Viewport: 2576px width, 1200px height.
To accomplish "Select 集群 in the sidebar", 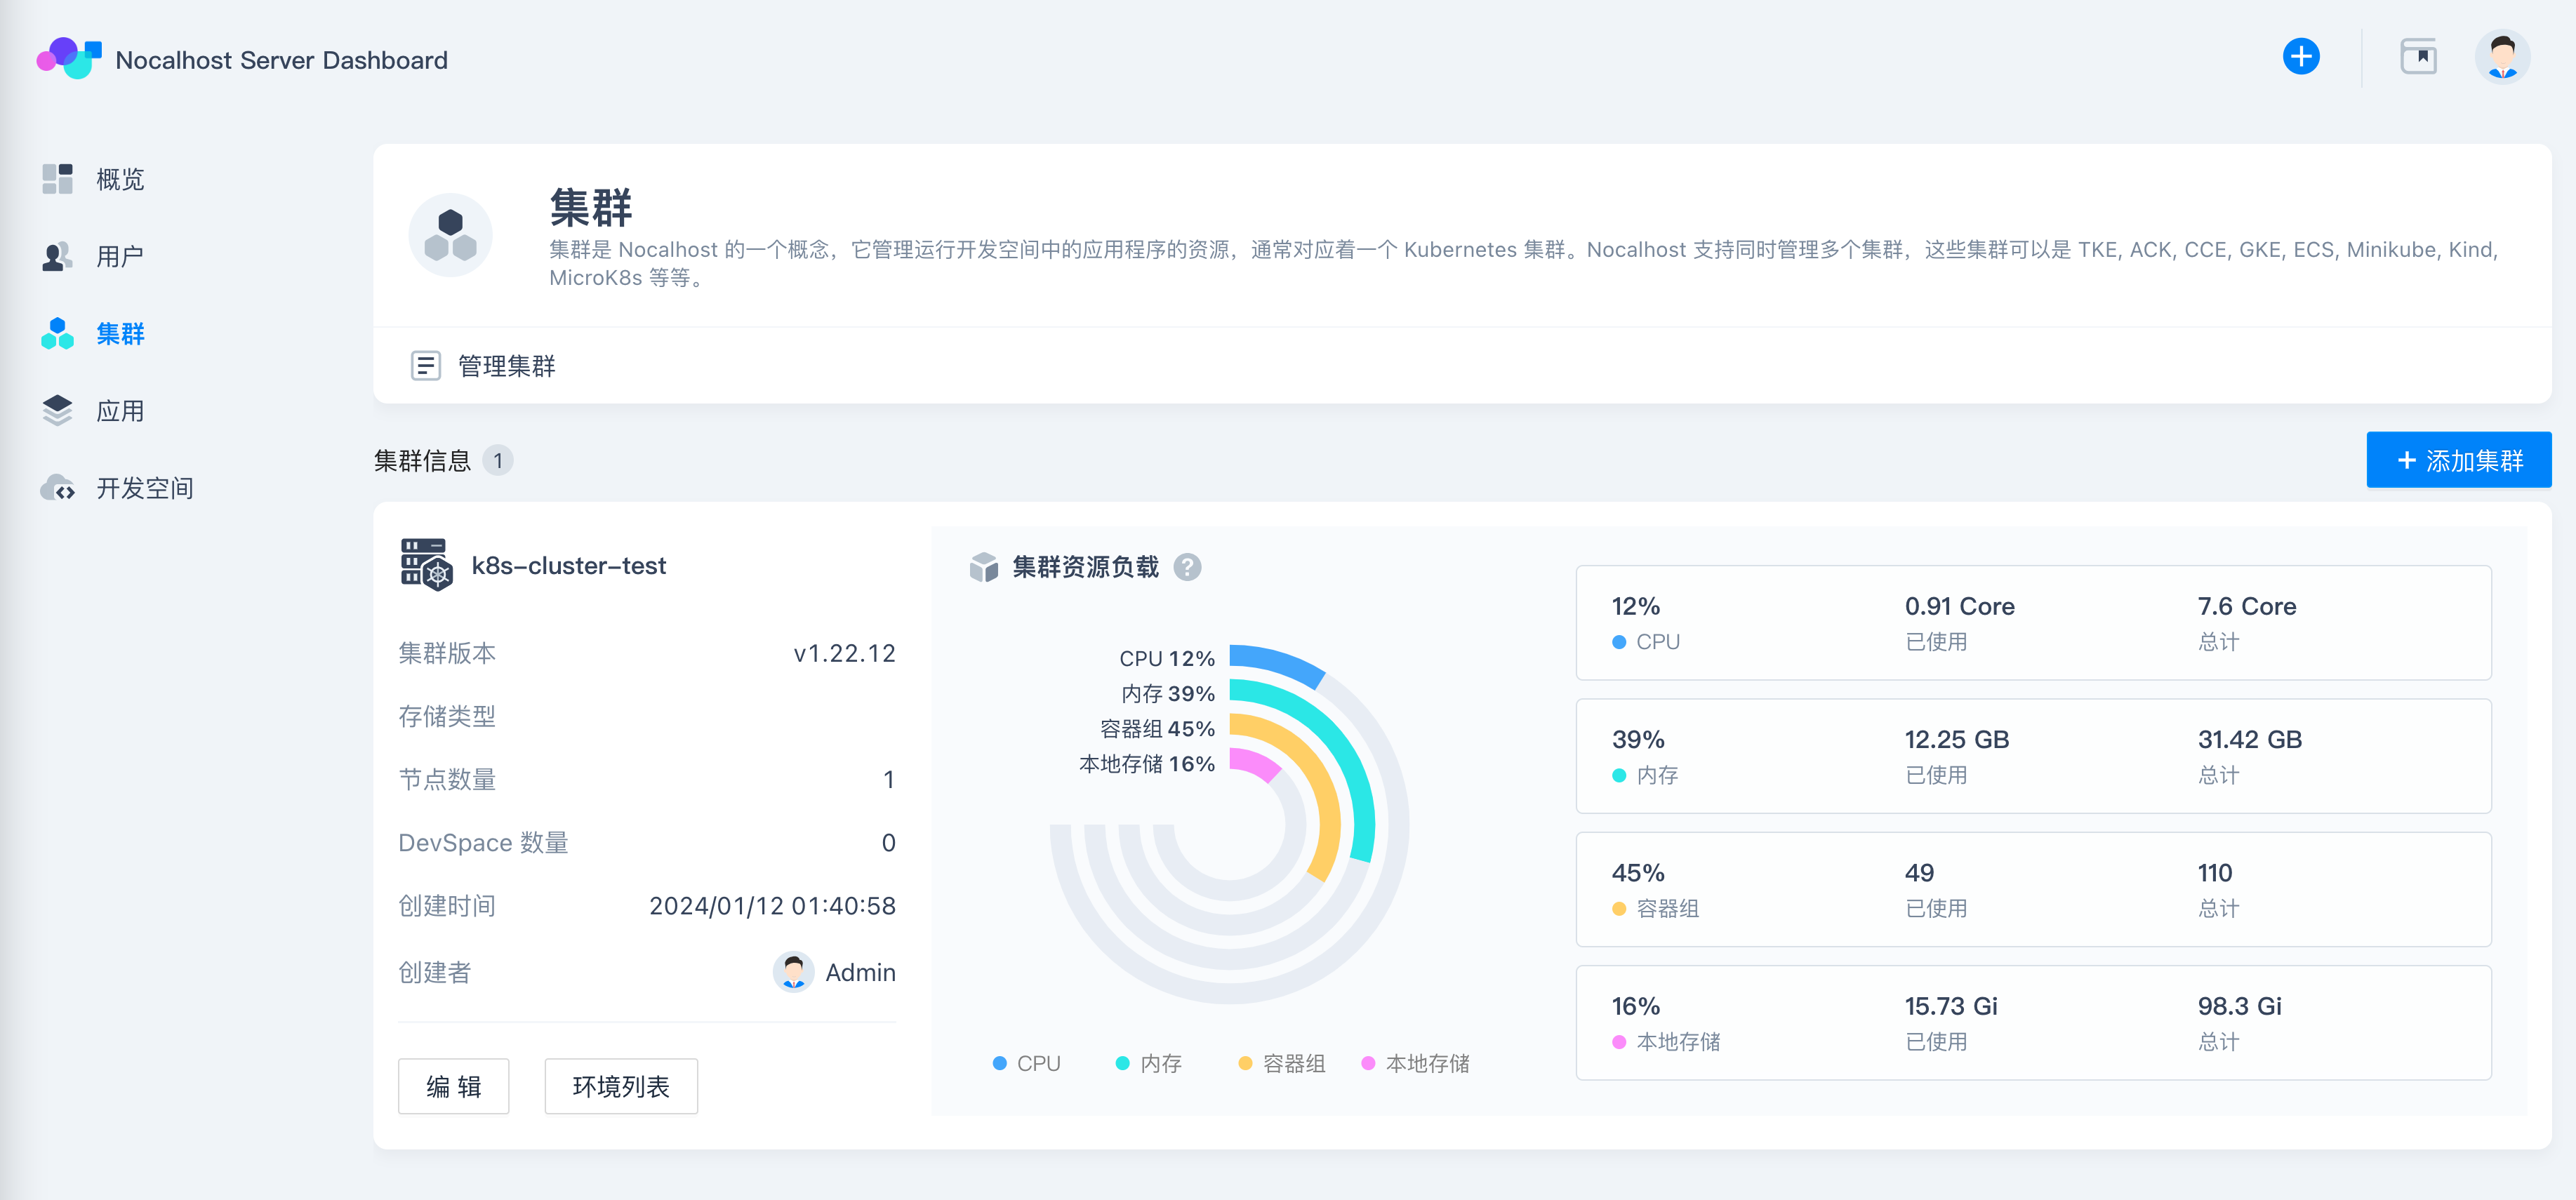I will [120, 333].
